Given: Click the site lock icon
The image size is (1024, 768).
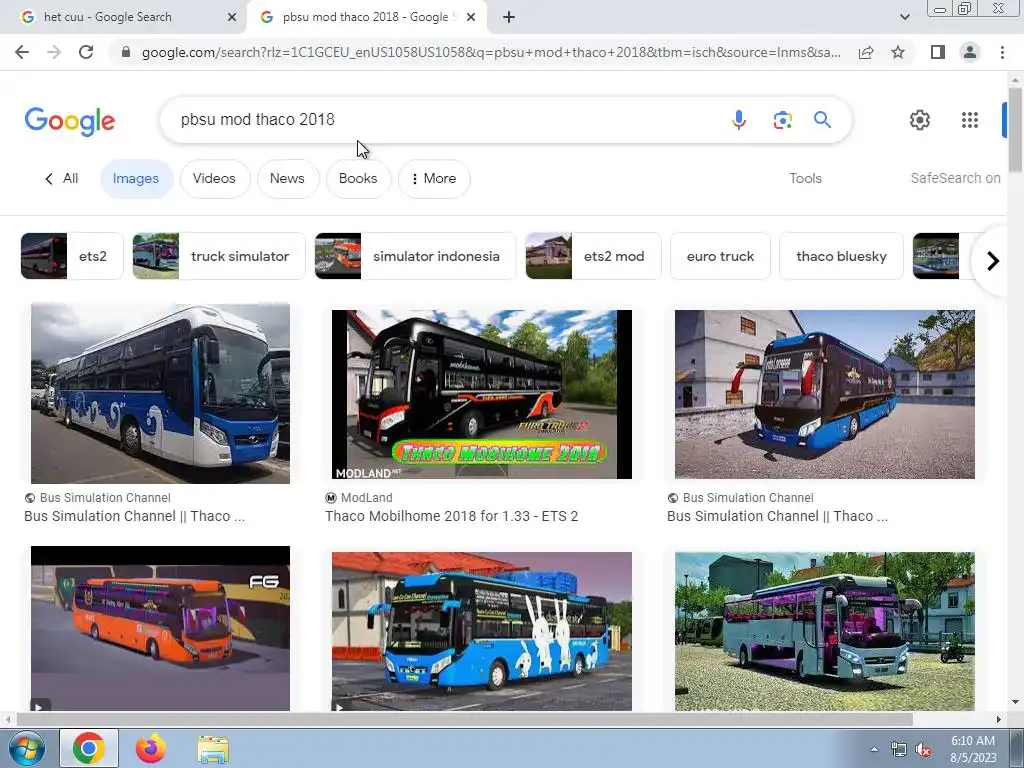Looking at the screenshot, I should point(126,52).
